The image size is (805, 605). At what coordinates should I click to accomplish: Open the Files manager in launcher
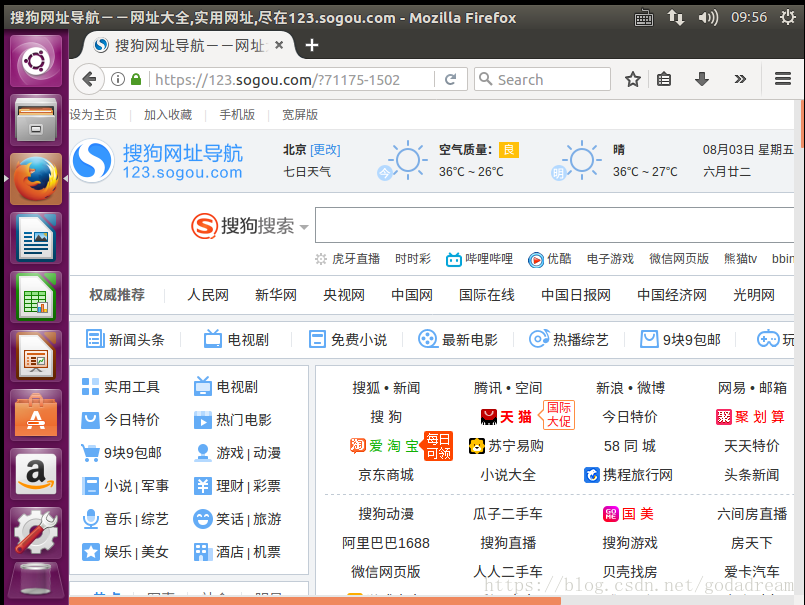coord(35,120)
